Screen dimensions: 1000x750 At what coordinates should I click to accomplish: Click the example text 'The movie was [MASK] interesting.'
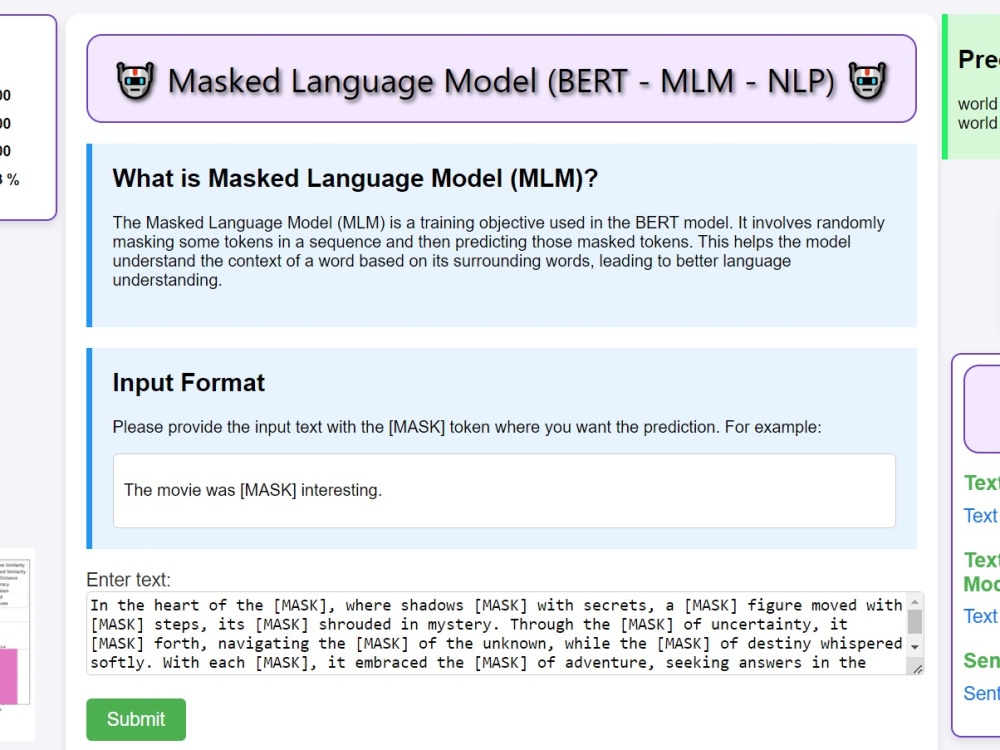point(253,490)
